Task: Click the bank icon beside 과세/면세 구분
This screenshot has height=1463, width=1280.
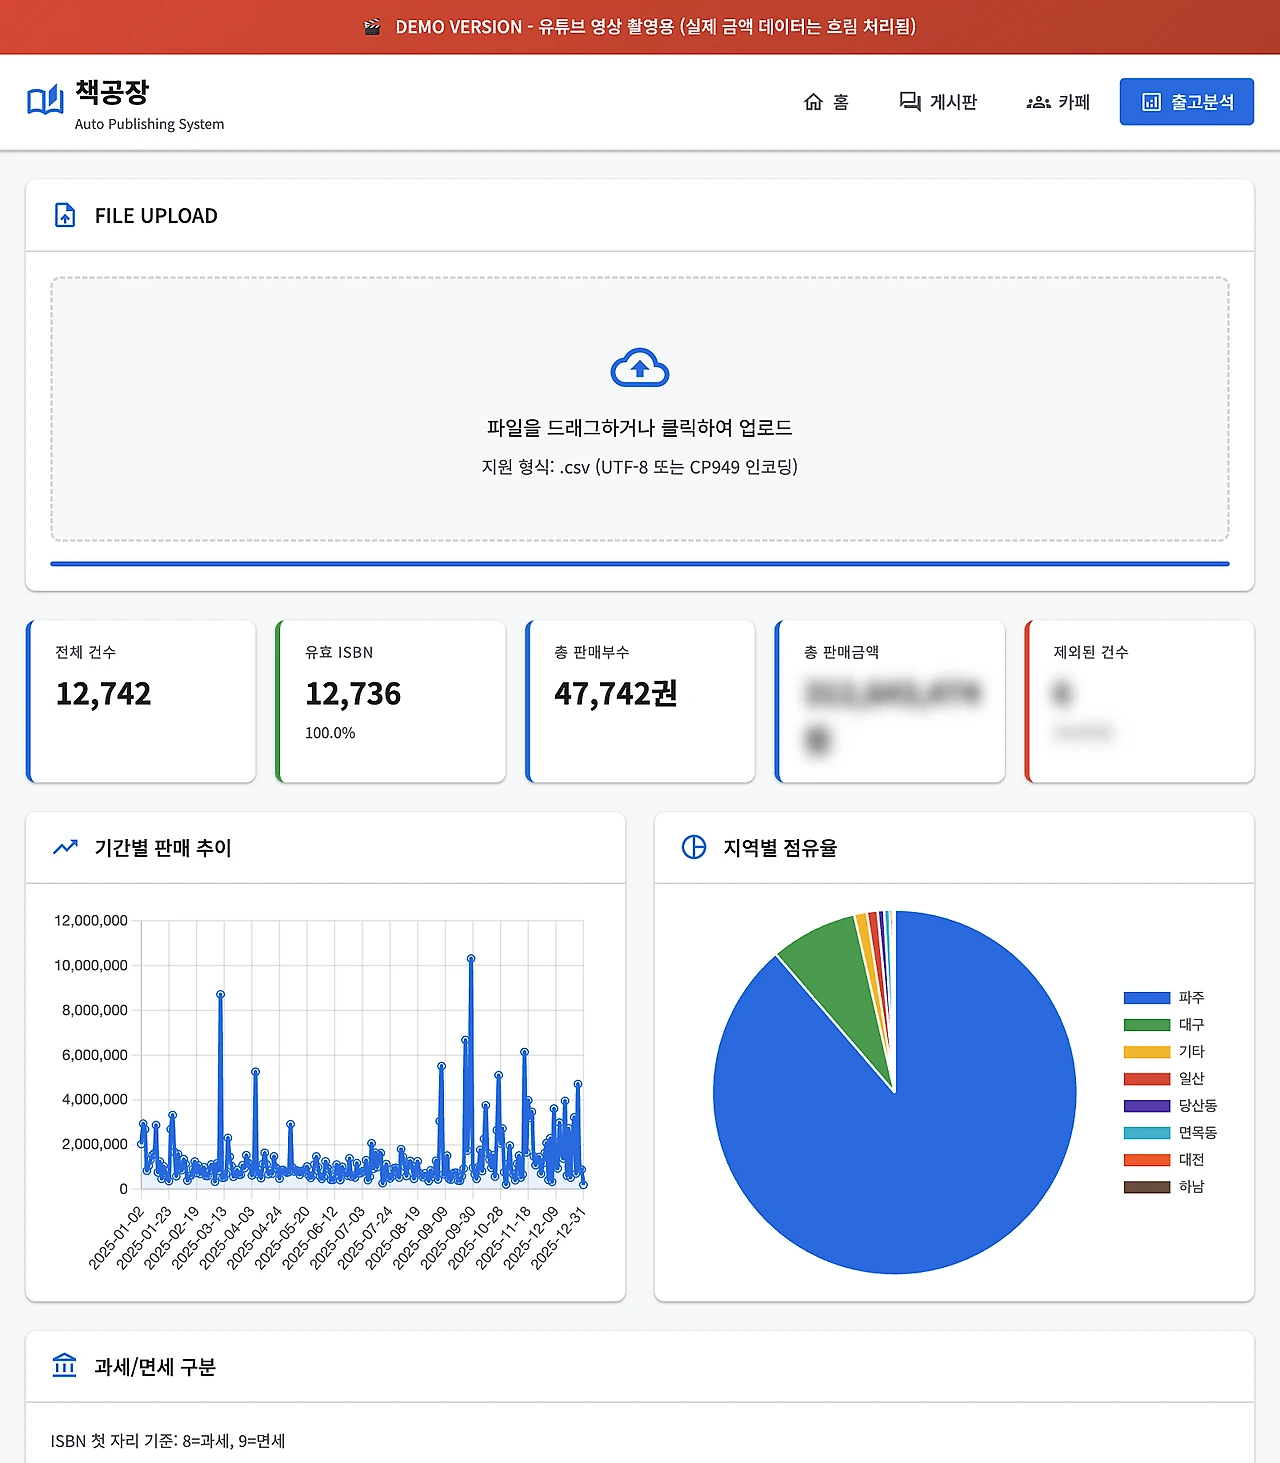Action: [x=64, y=1365]
